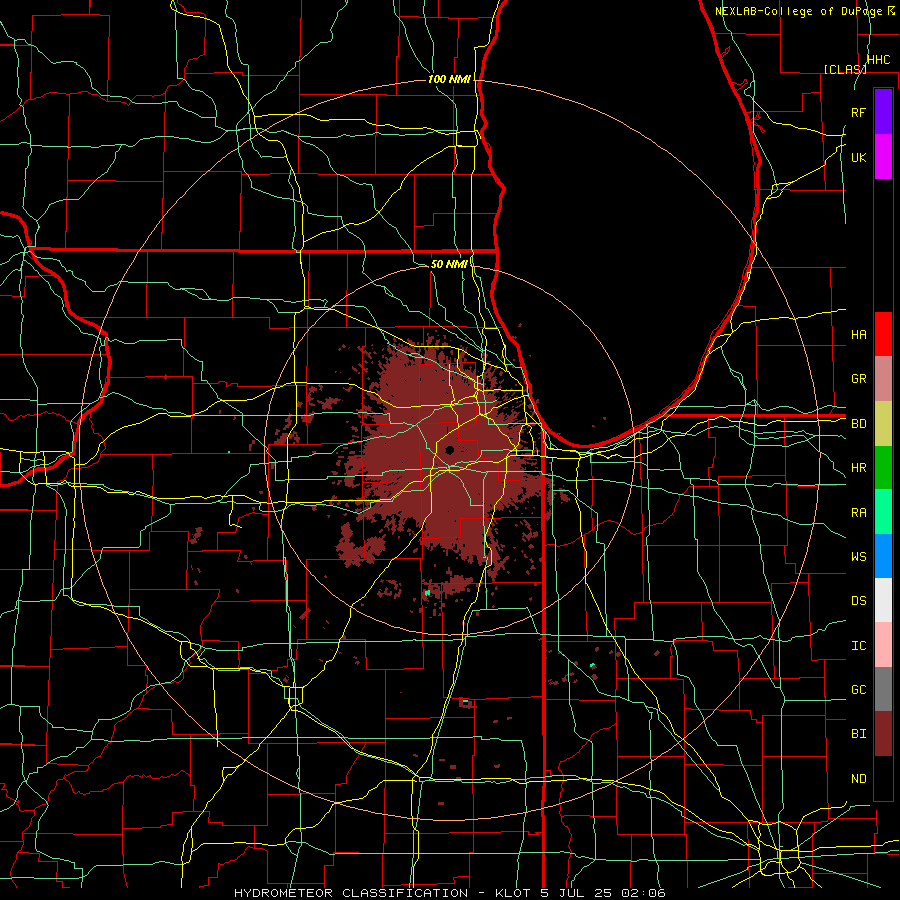Click the [CLAS] units label
The width and height of the screenshot is (900, 900).
tap(845, 69)
